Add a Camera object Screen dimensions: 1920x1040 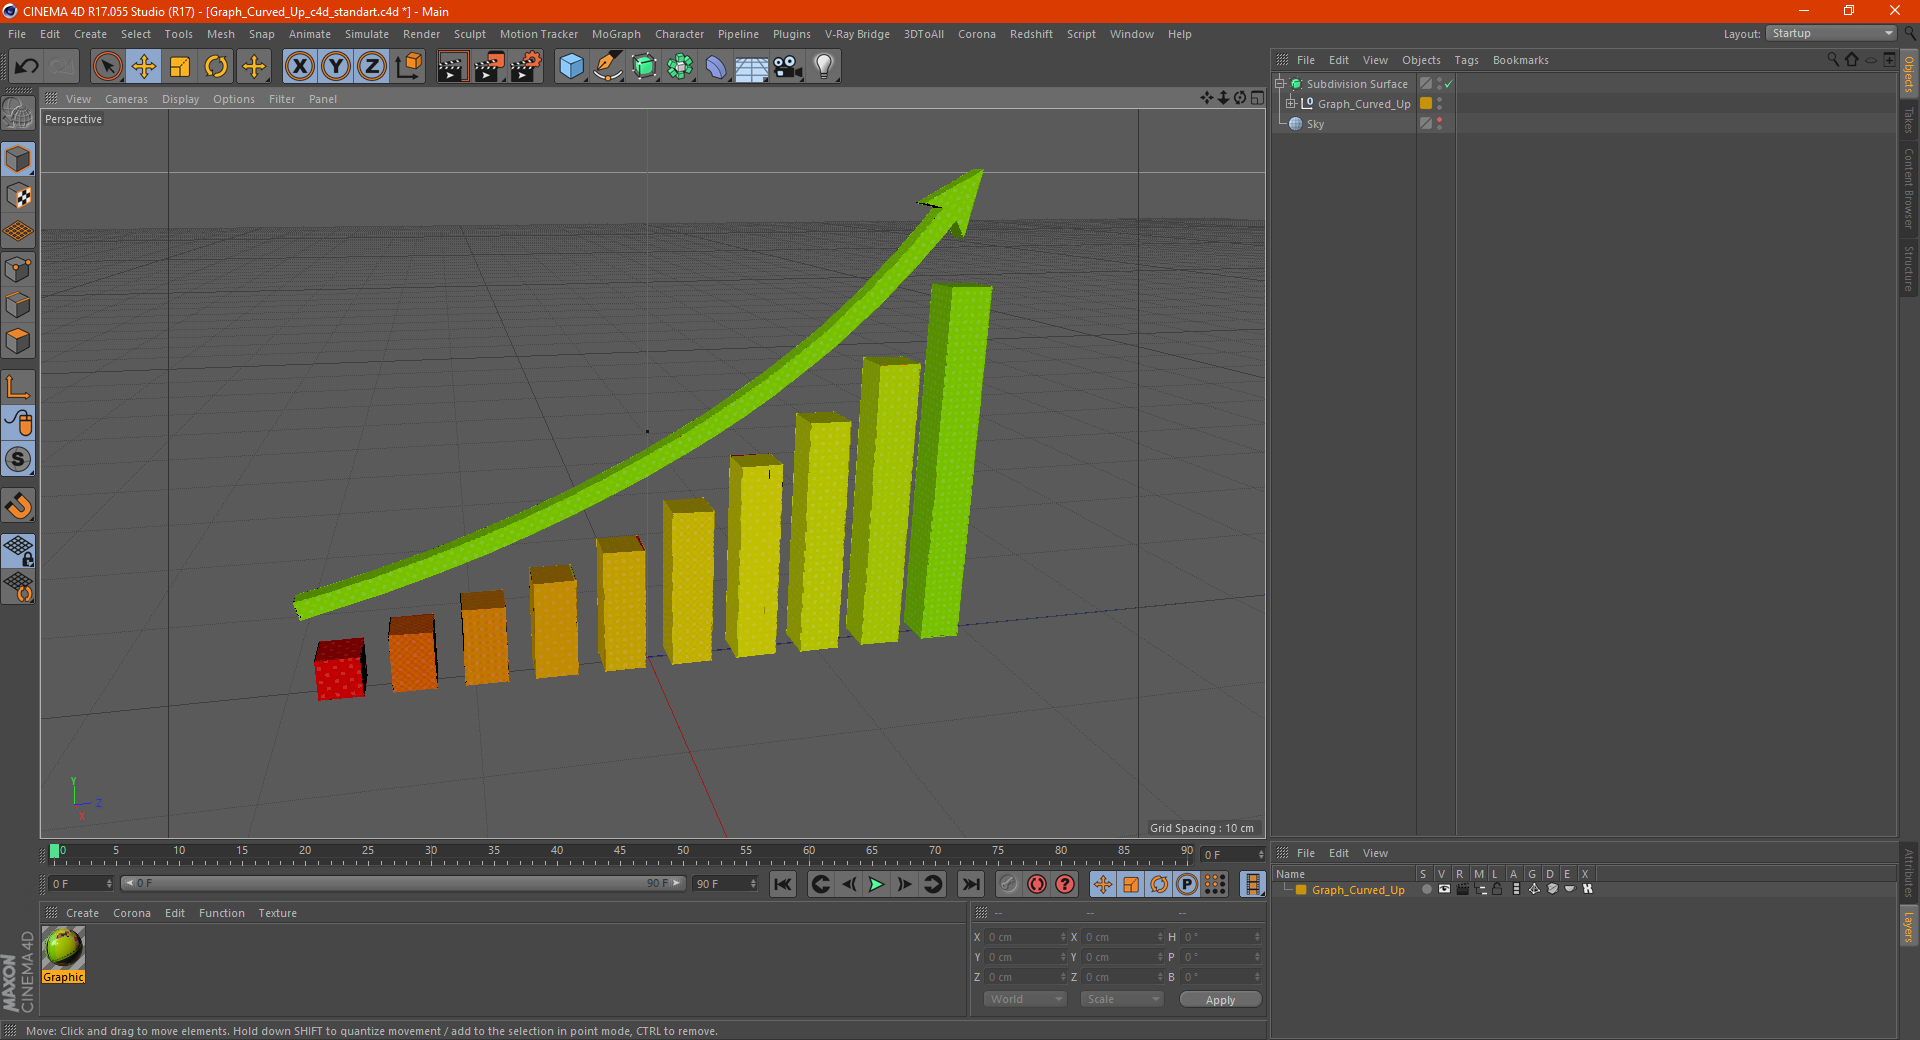tap(788, 67)
